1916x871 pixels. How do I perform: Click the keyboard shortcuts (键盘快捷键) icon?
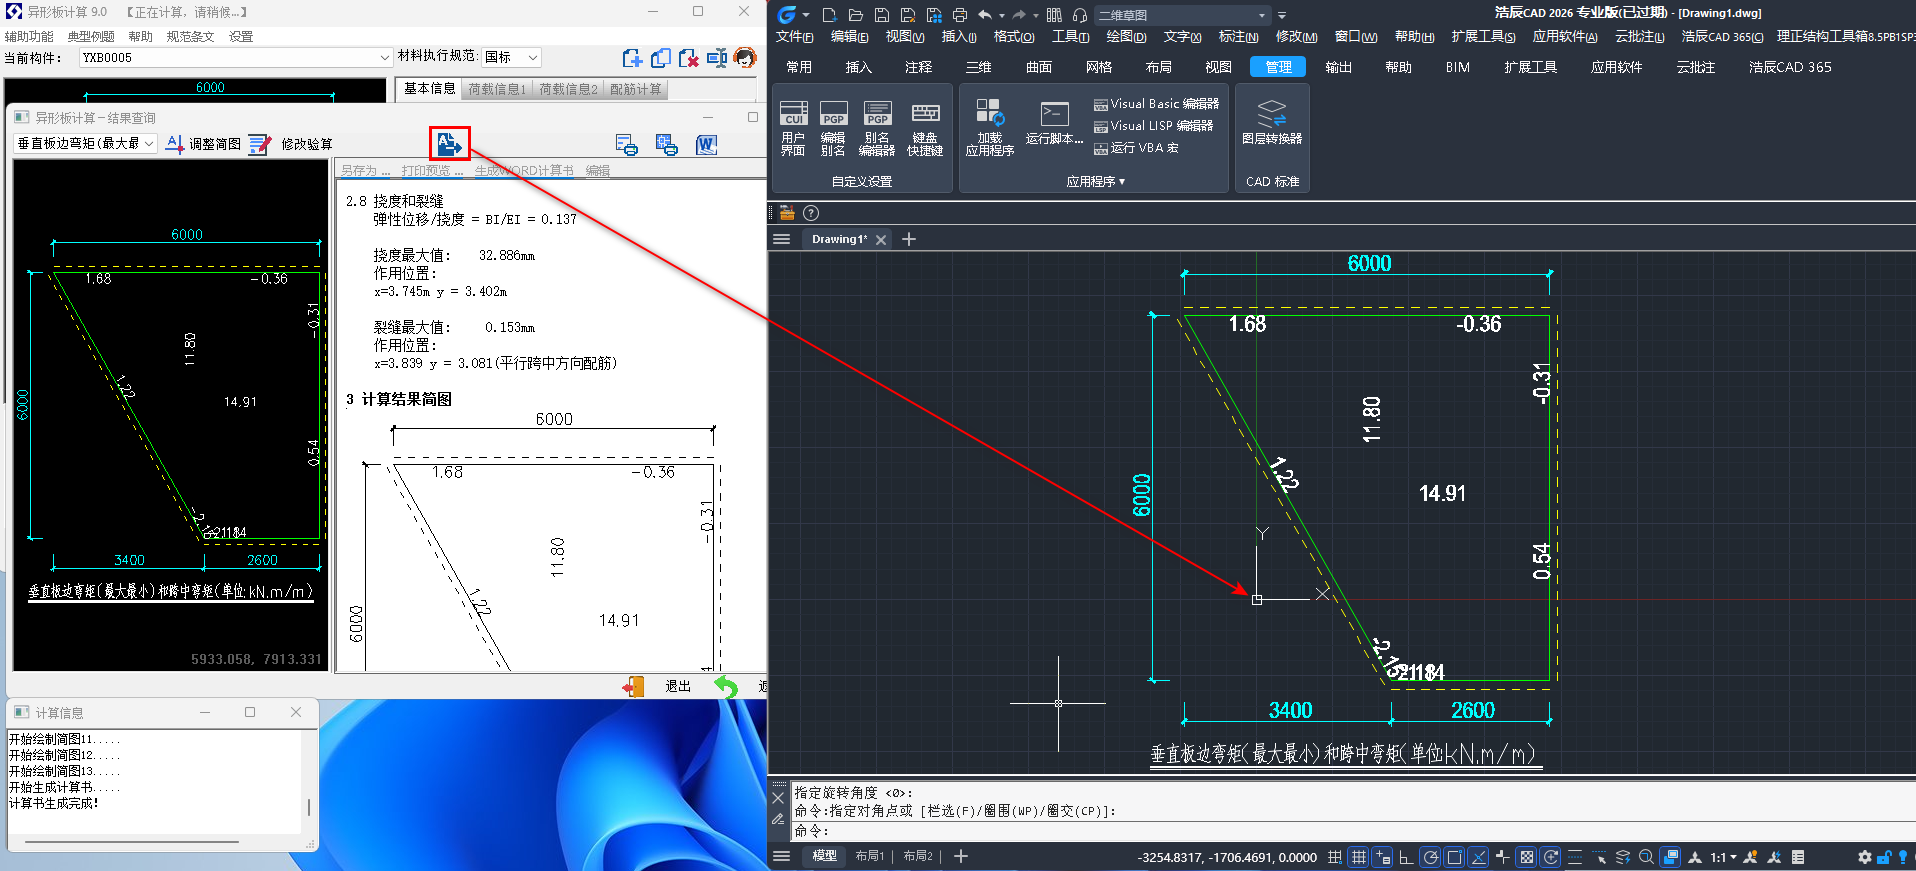925,128
